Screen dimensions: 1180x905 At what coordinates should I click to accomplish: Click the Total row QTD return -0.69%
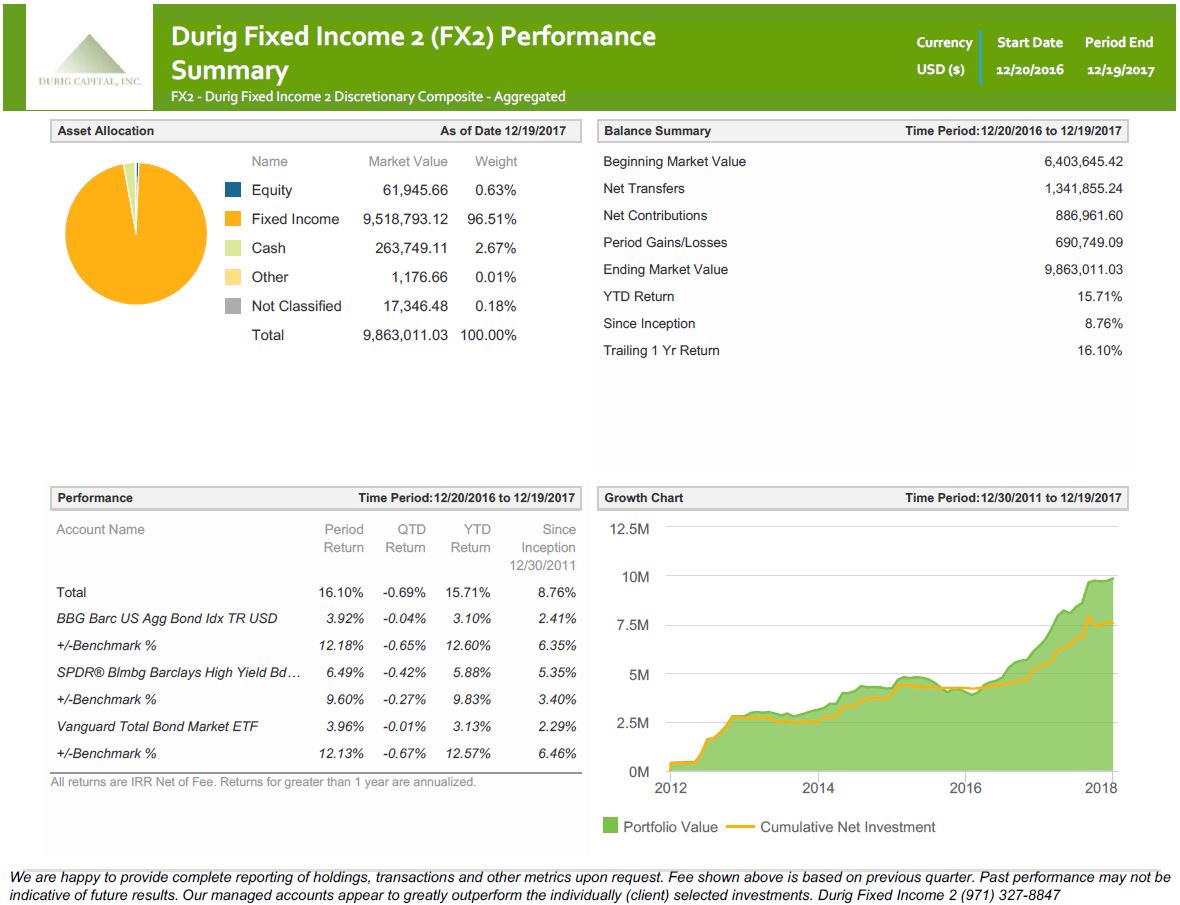pos(404,593)
